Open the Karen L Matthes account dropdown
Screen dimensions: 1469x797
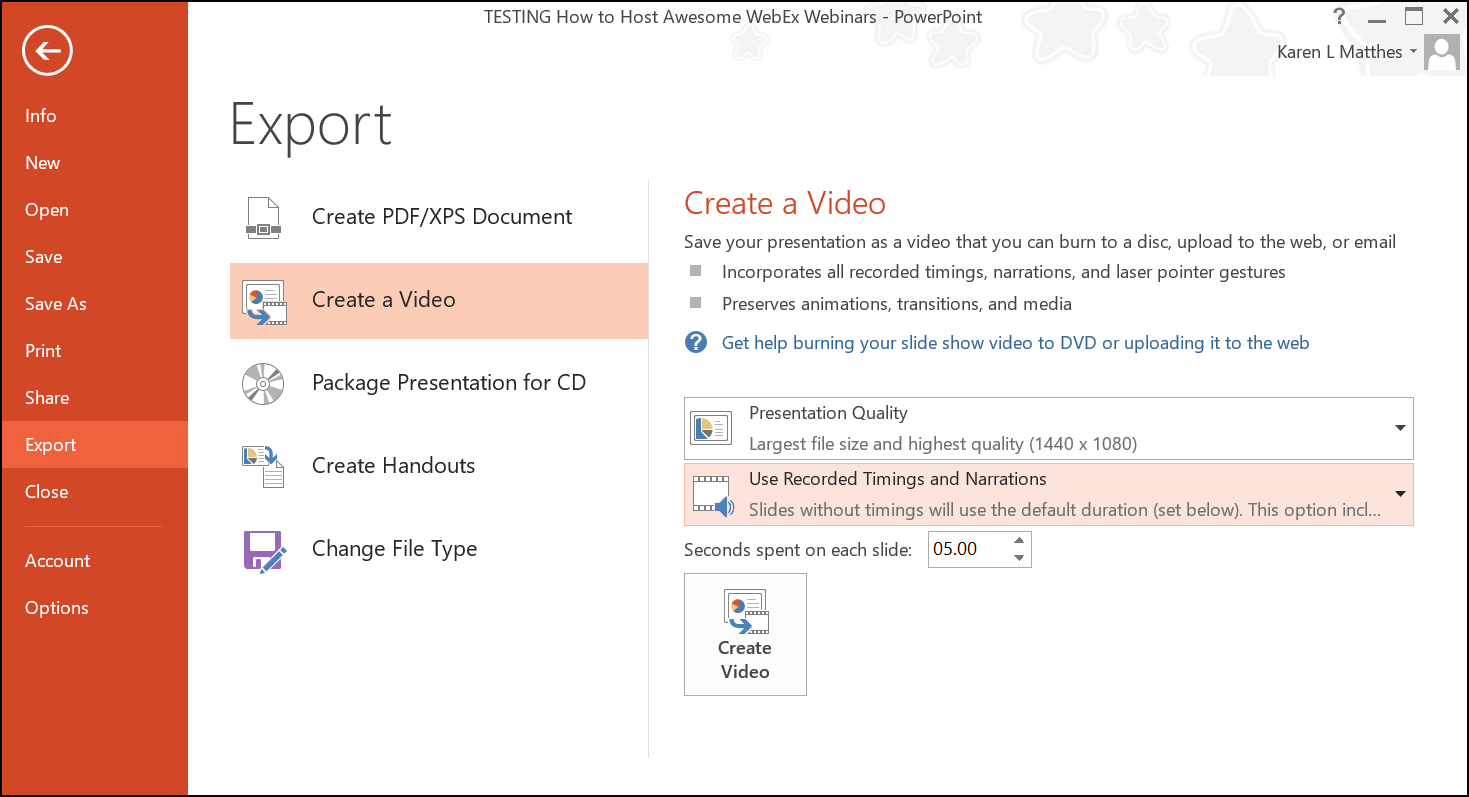[x=1412, y=51]
